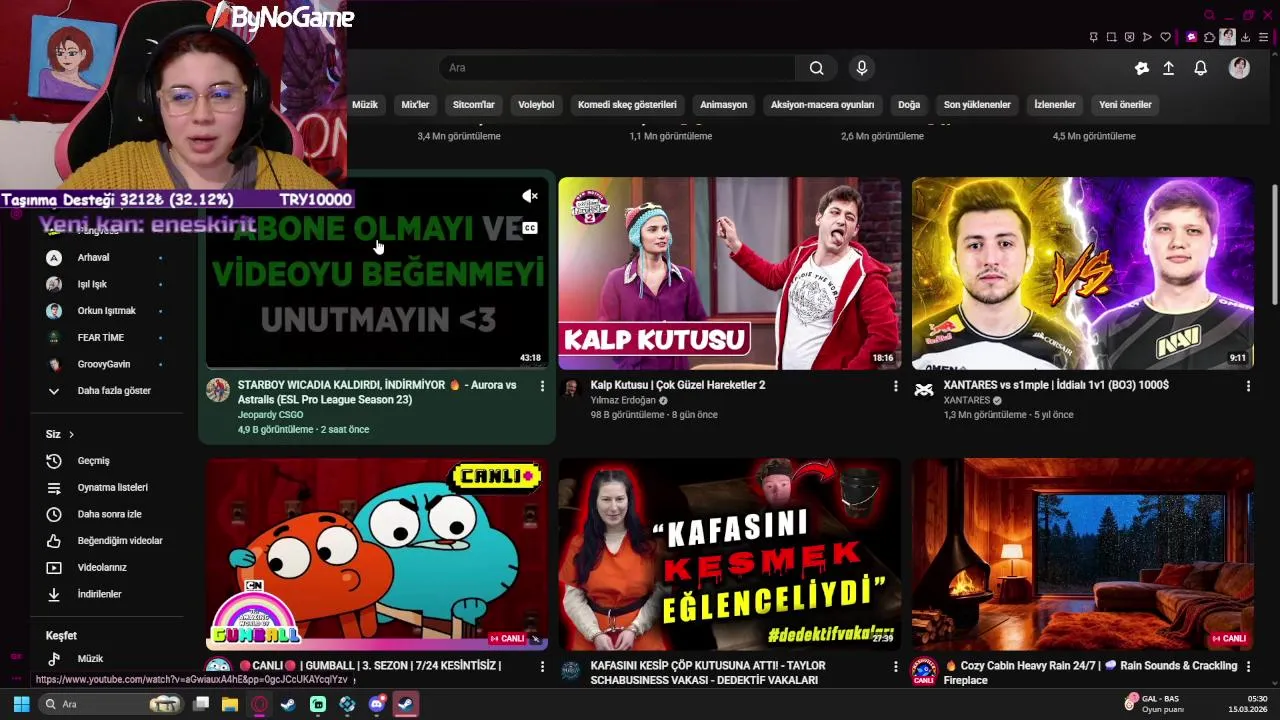Screen dimensions: 1280x720
Task: Click the page vertical scrollbar
Action: coord(1275,245)
